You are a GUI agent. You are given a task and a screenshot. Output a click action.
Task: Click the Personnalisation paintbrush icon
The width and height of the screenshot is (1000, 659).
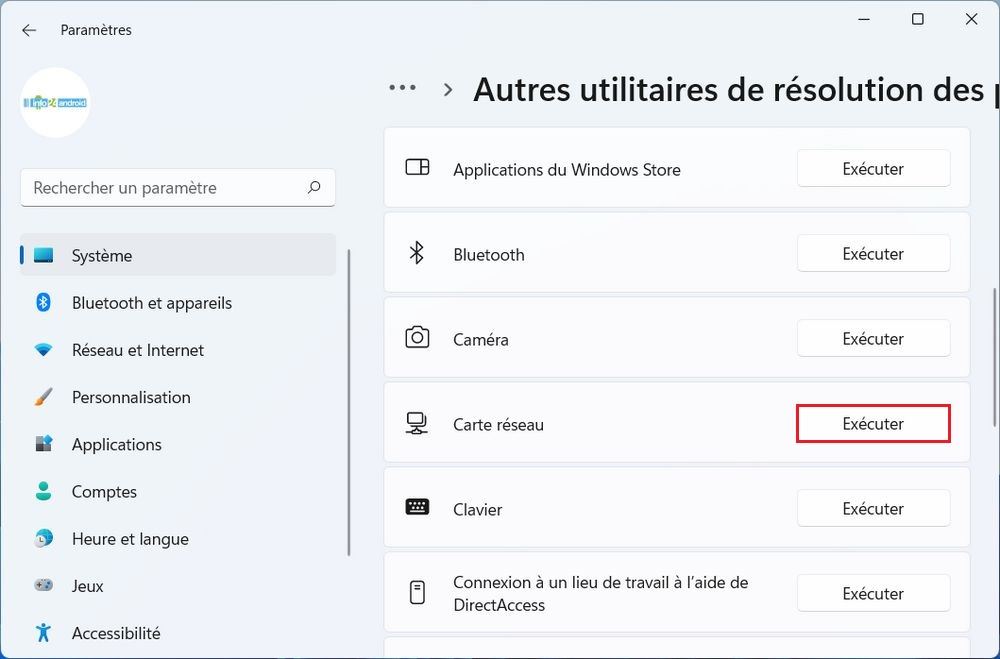(43, 397)
